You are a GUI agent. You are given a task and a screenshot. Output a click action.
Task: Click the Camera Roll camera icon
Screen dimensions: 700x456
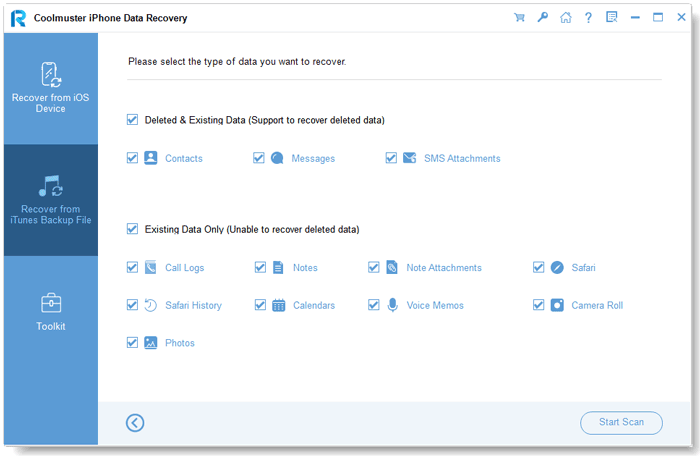(x=557, y=305)
